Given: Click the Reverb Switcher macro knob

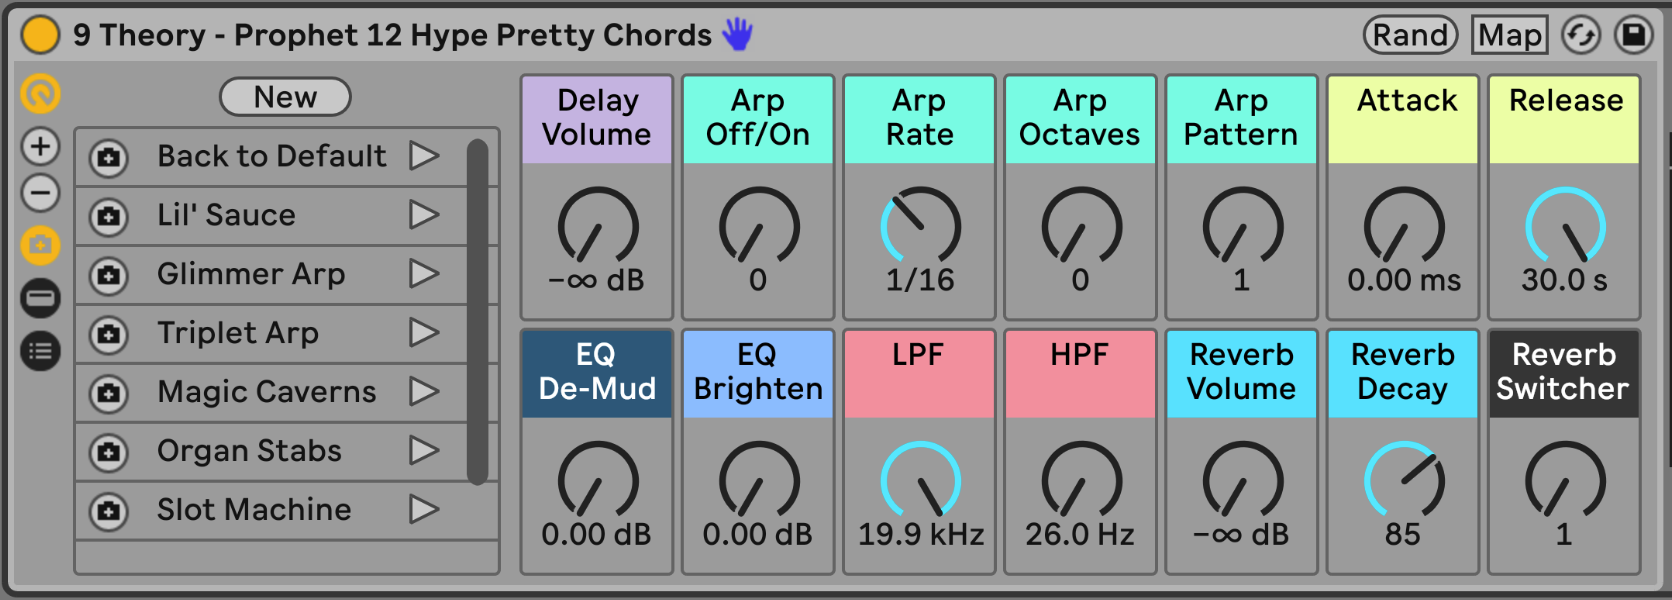Looking at the screenshot, I should [x=1565, y=480].
